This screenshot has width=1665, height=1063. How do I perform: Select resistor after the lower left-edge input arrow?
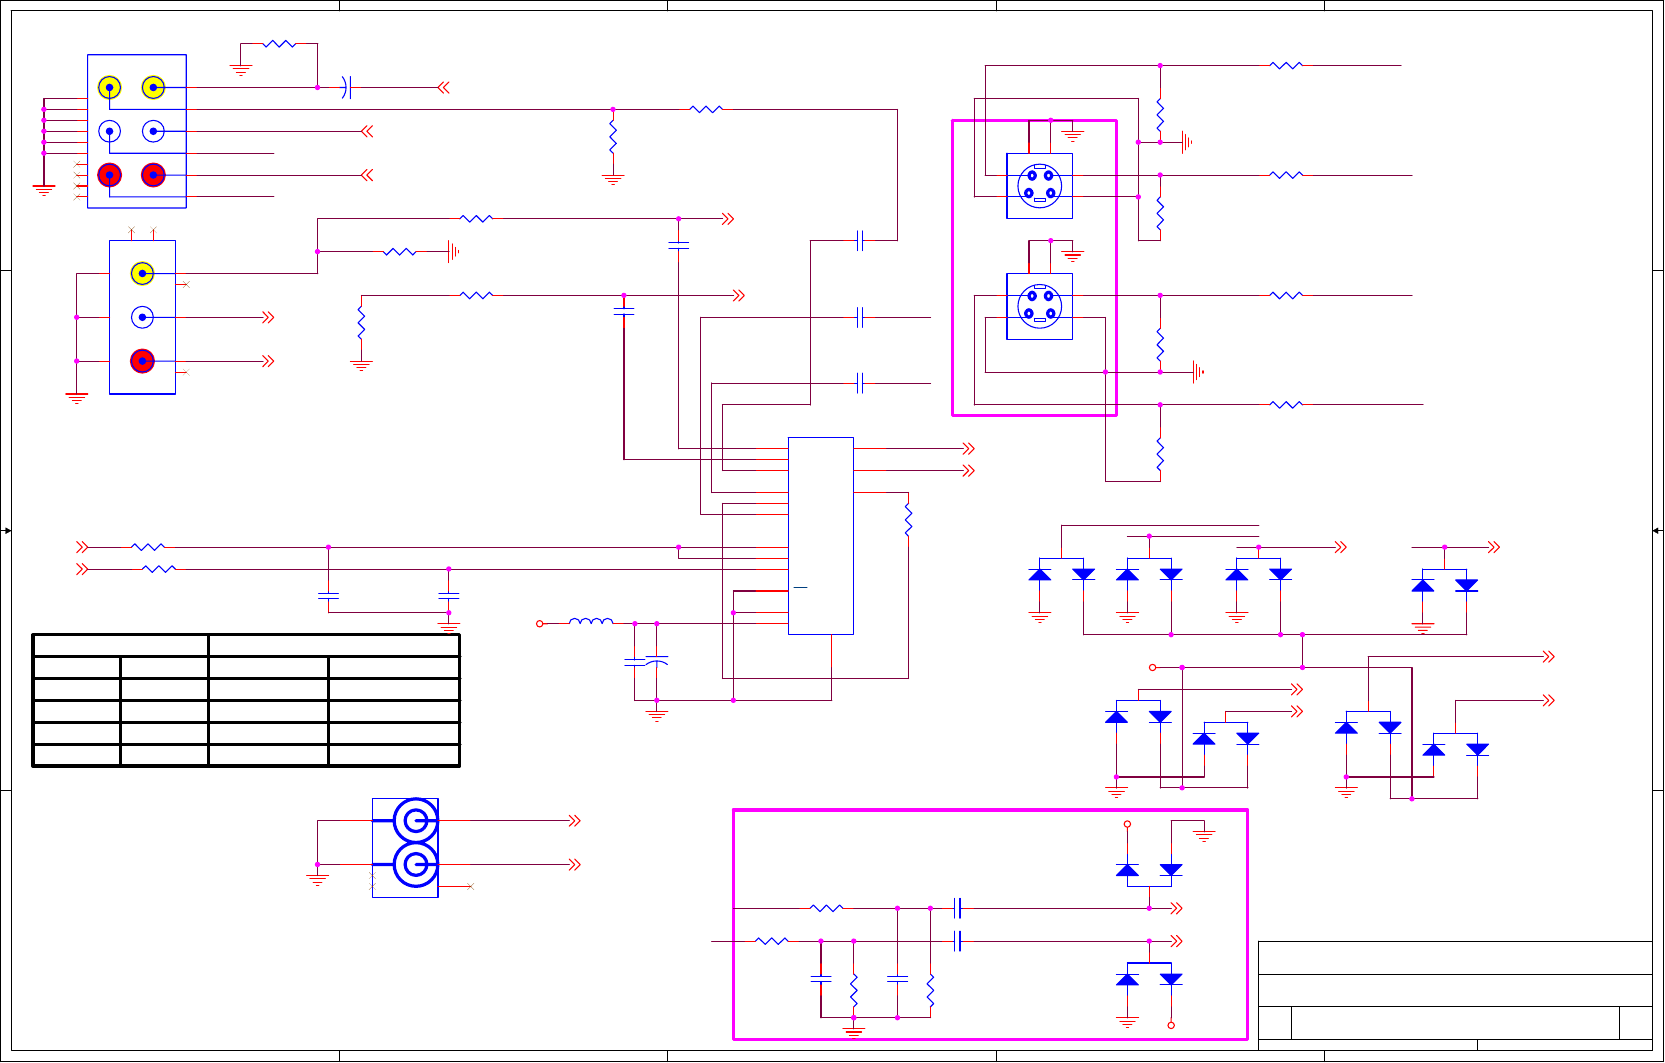tap(159, 569)
